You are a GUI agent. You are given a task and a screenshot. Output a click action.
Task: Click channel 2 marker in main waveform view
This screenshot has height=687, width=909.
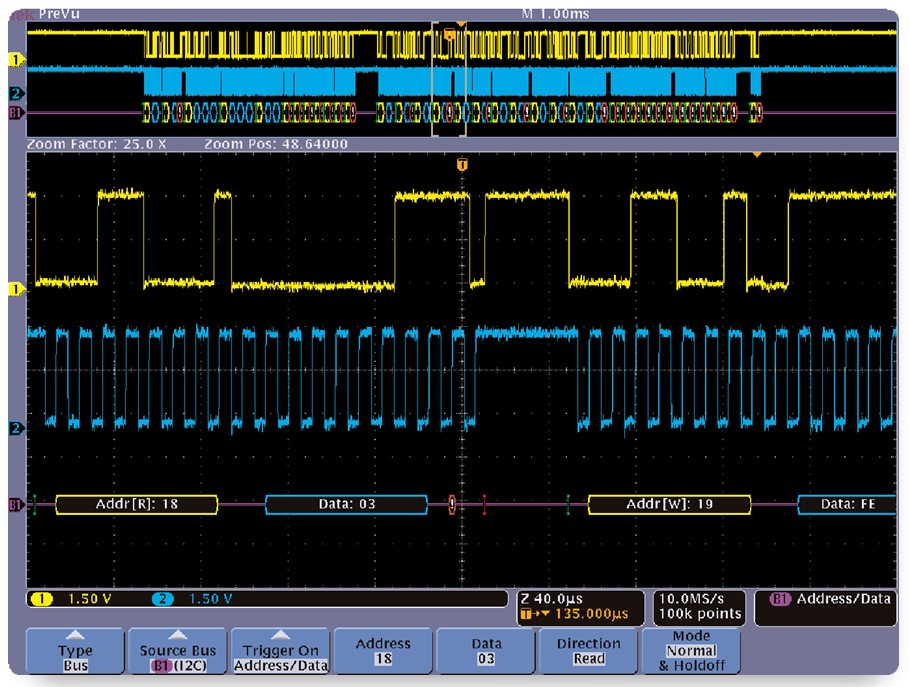coord(16,429)
